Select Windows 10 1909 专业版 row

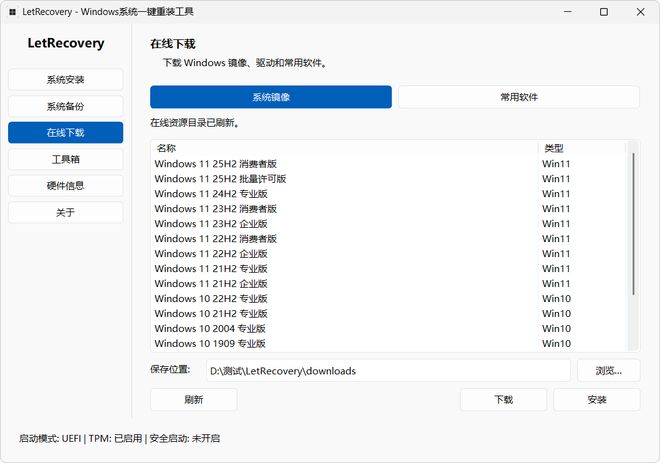click(389, 343)
